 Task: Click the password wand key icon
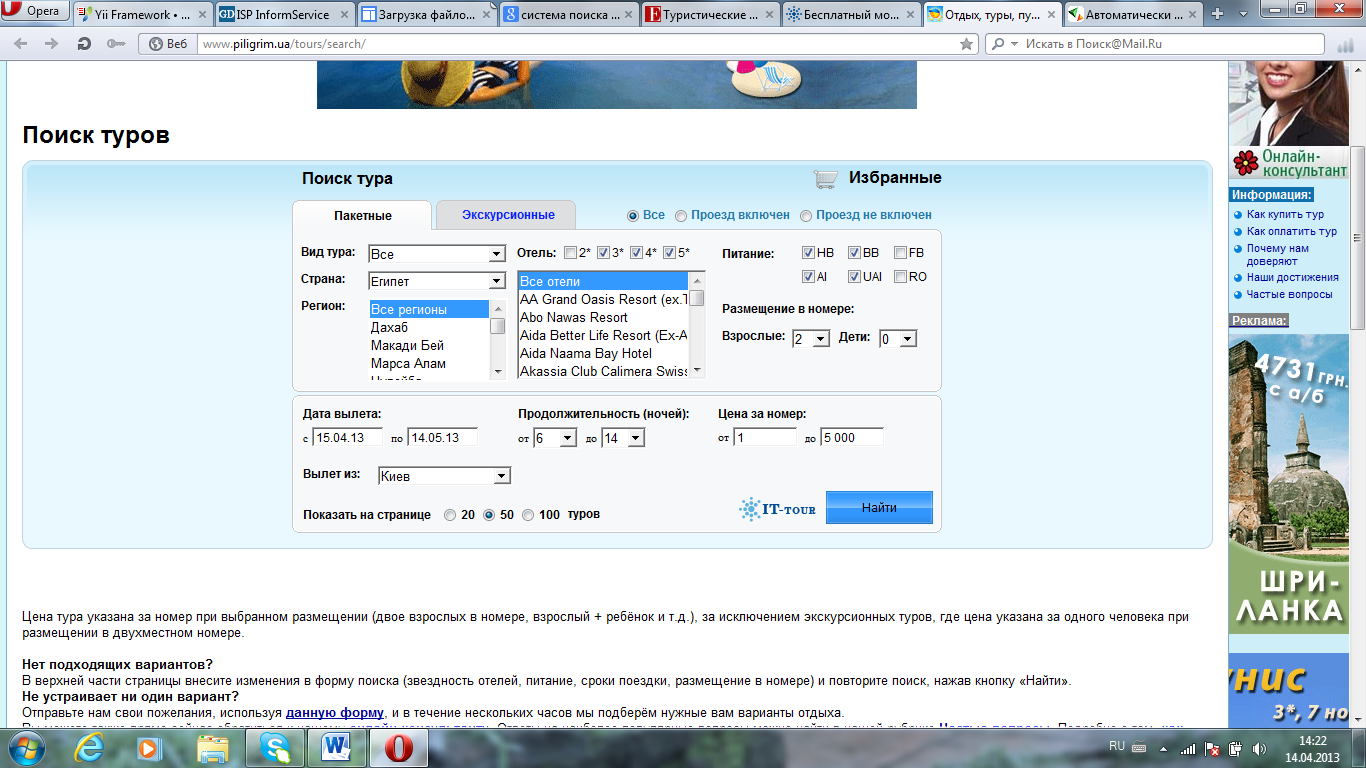pyautogui.click(x=116, y=44)
